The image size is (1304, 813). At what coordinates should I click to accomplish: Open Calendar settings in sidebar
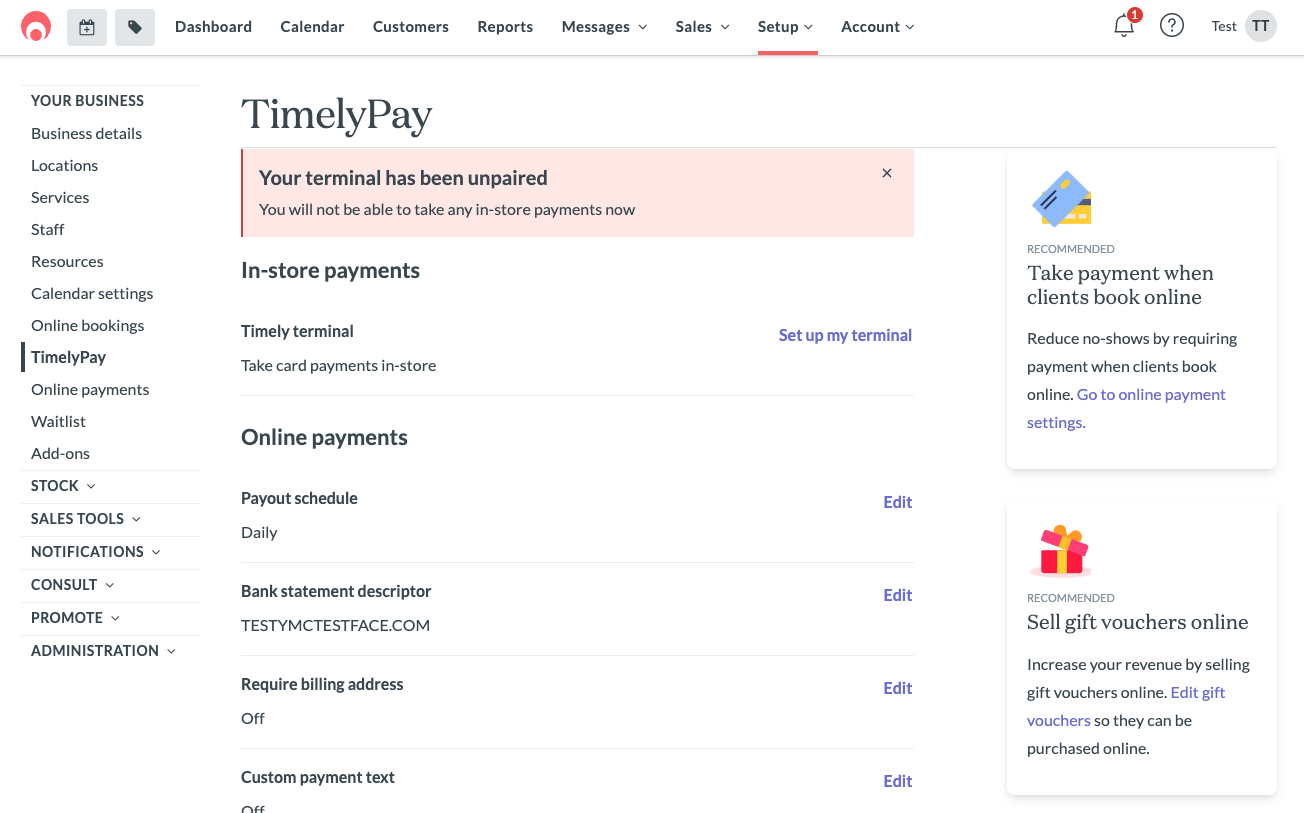pos(92,294)
